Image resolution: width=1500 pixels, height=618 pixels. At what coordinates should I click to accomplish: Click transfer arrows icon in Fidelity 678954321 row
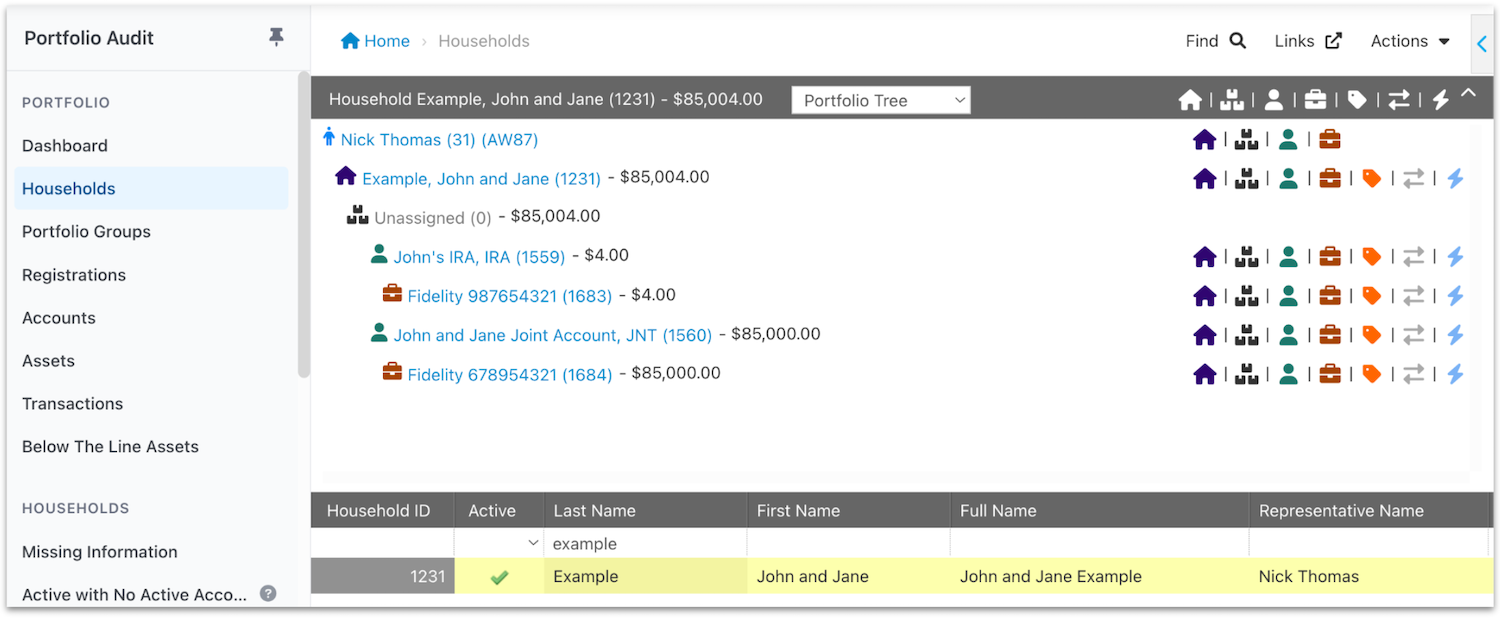[1414, 374]
